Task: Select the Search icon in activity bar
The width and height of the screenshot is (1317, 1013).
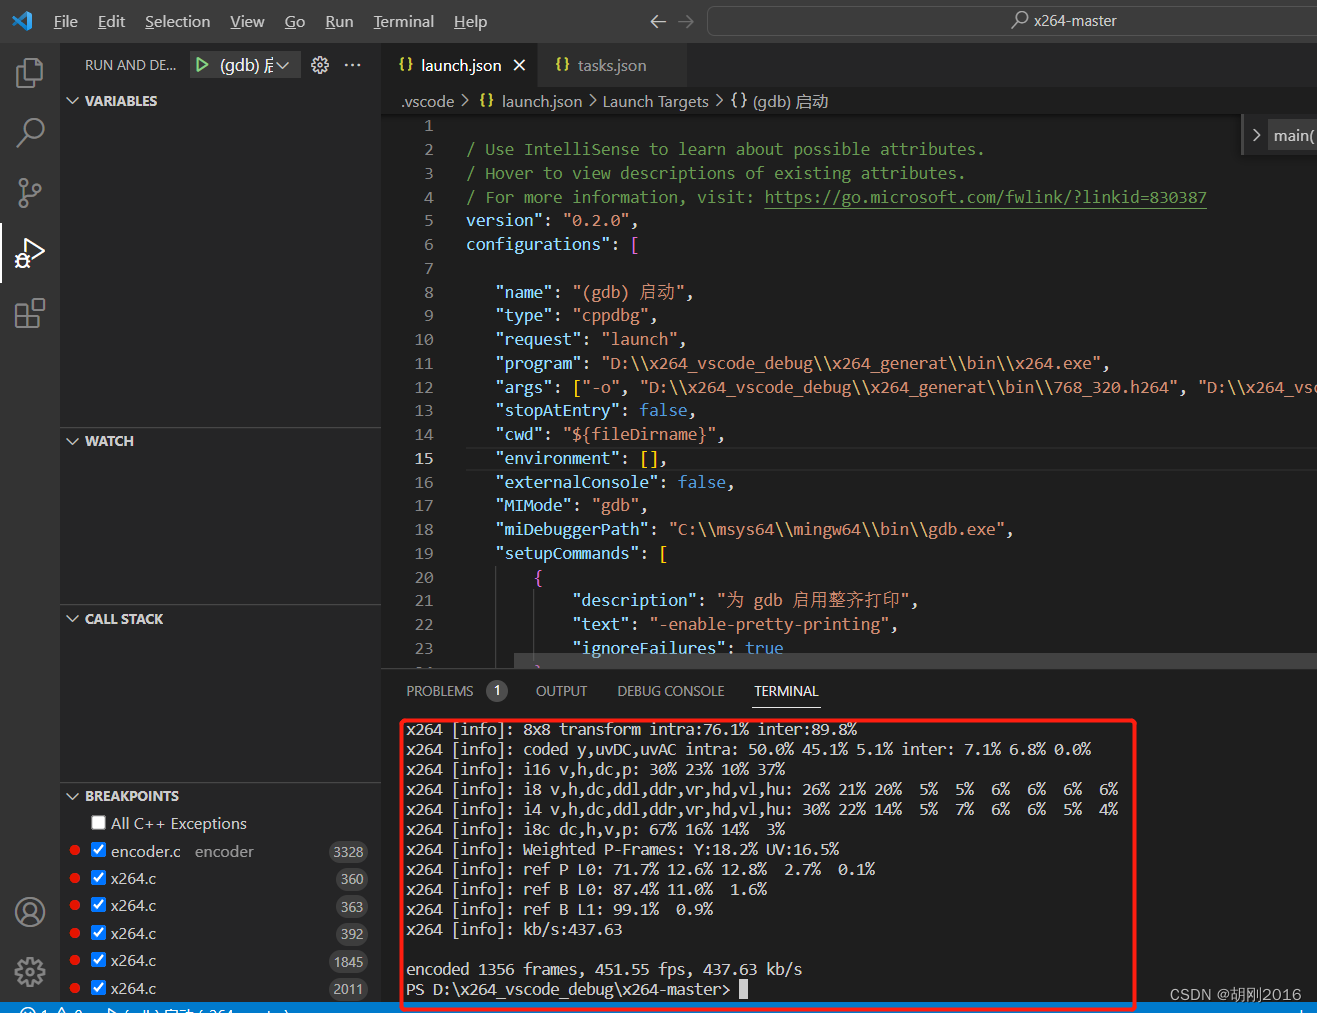Action: click(x=29, y=132)
